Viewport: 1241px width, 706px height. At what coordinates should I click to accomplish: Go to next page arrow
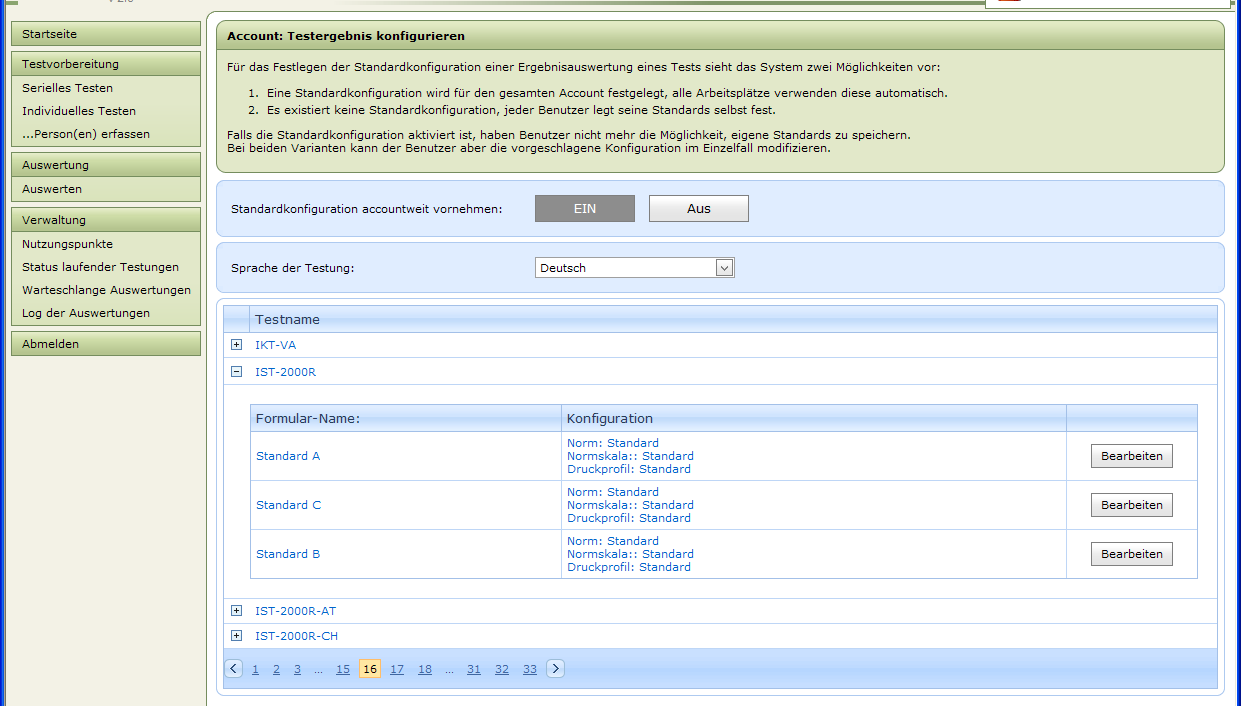coord(555,669)
